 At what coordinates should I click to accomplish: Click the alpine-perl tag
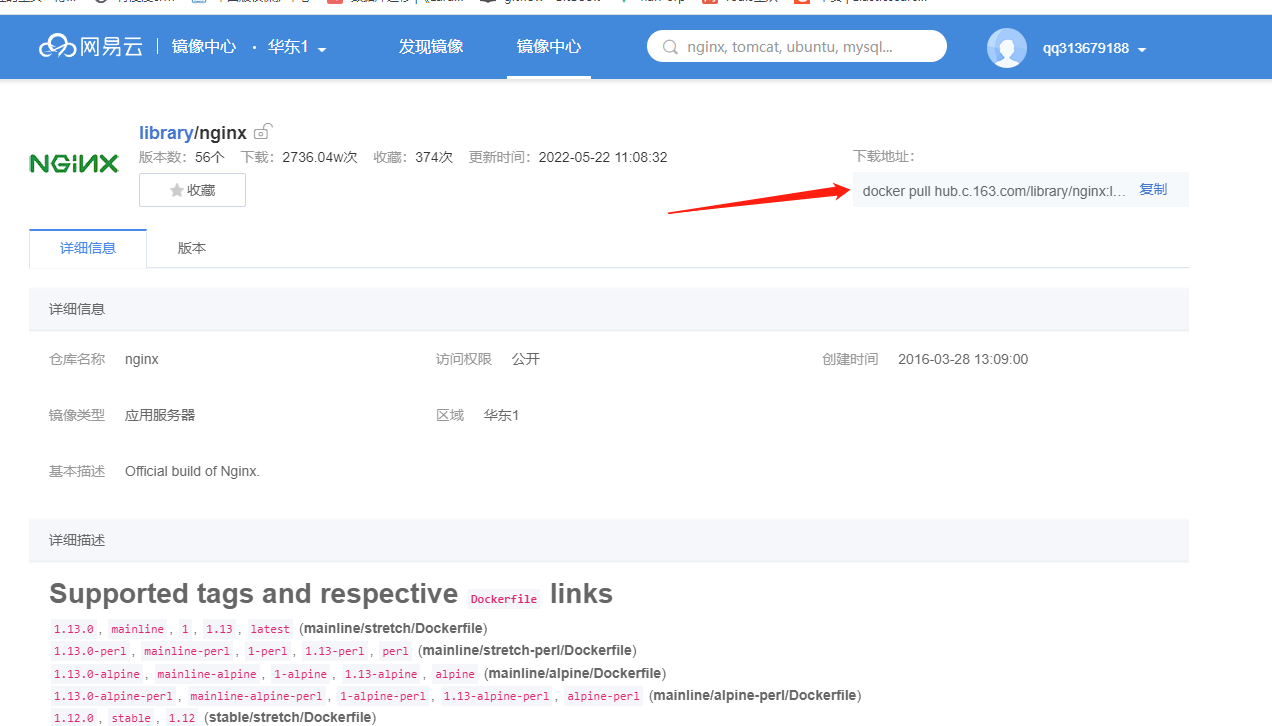pos(603,695)
